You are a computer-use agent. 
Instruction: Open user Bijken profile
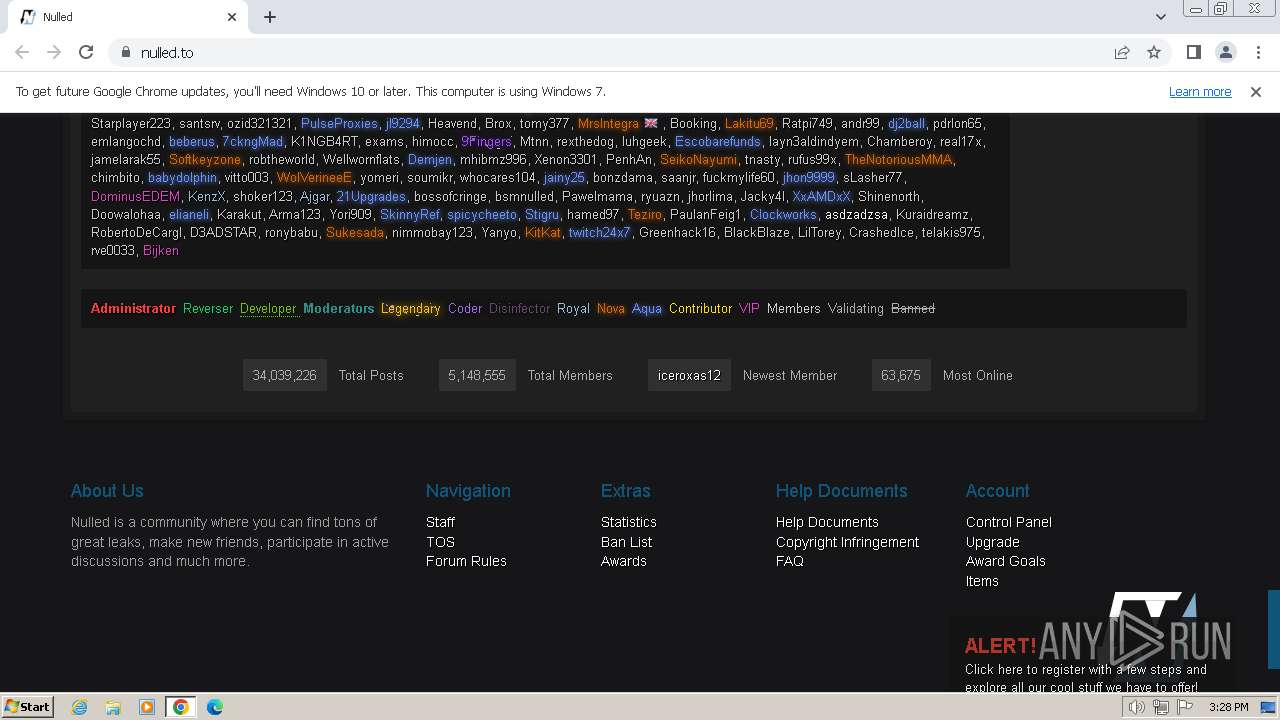(x=161, y=250)
